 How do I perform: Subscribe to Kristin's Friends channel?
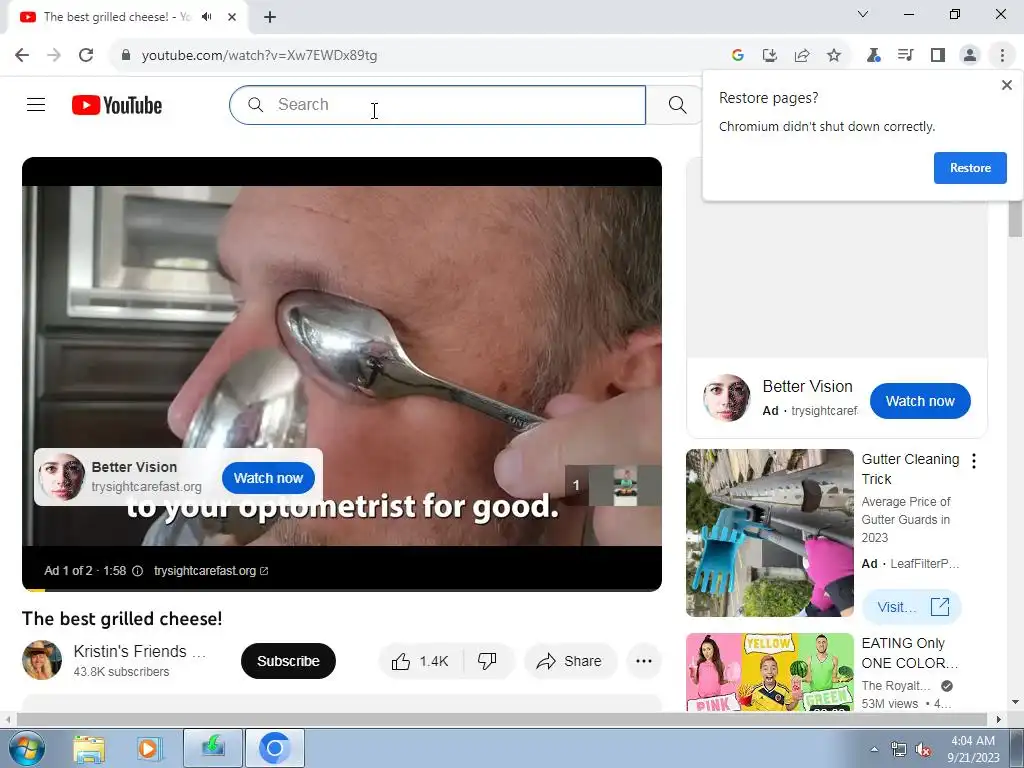[288, 661]
